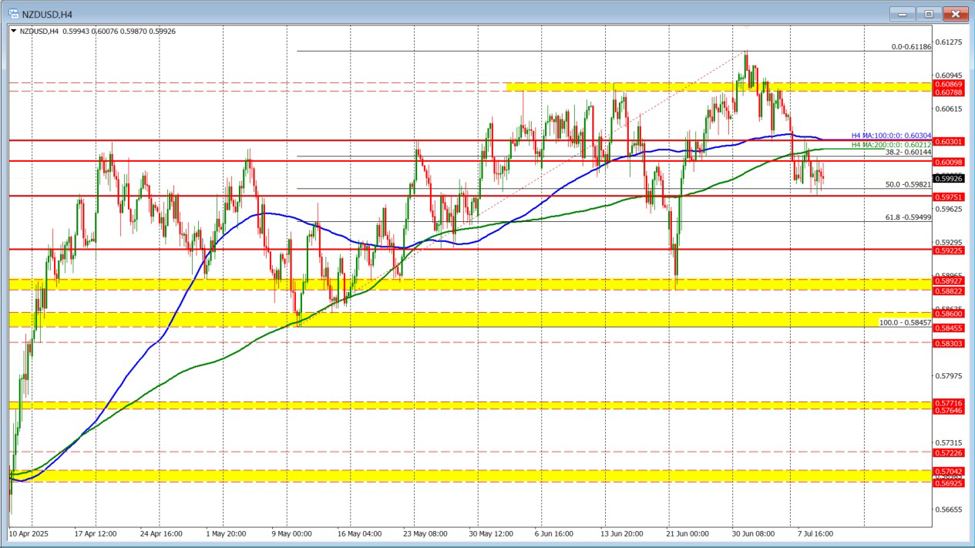975x548 pixels.
Task: Click the time axis label 24 Apr 16:00
Action: coord(161,534)
